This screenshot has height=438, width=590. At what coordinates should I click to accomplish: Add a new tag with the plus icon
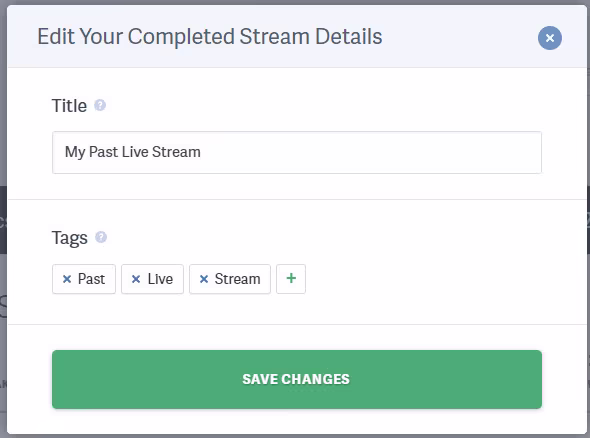pos(291,279)
